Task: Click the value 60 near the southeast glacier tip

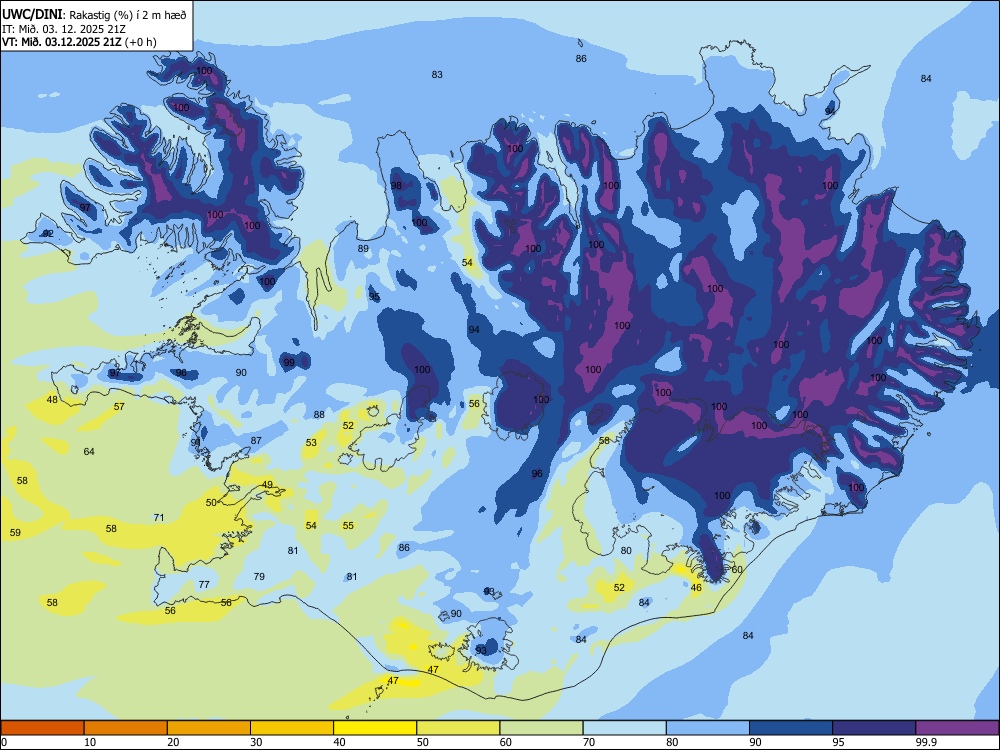Action: pyautogui.click(x=737, y=570)
